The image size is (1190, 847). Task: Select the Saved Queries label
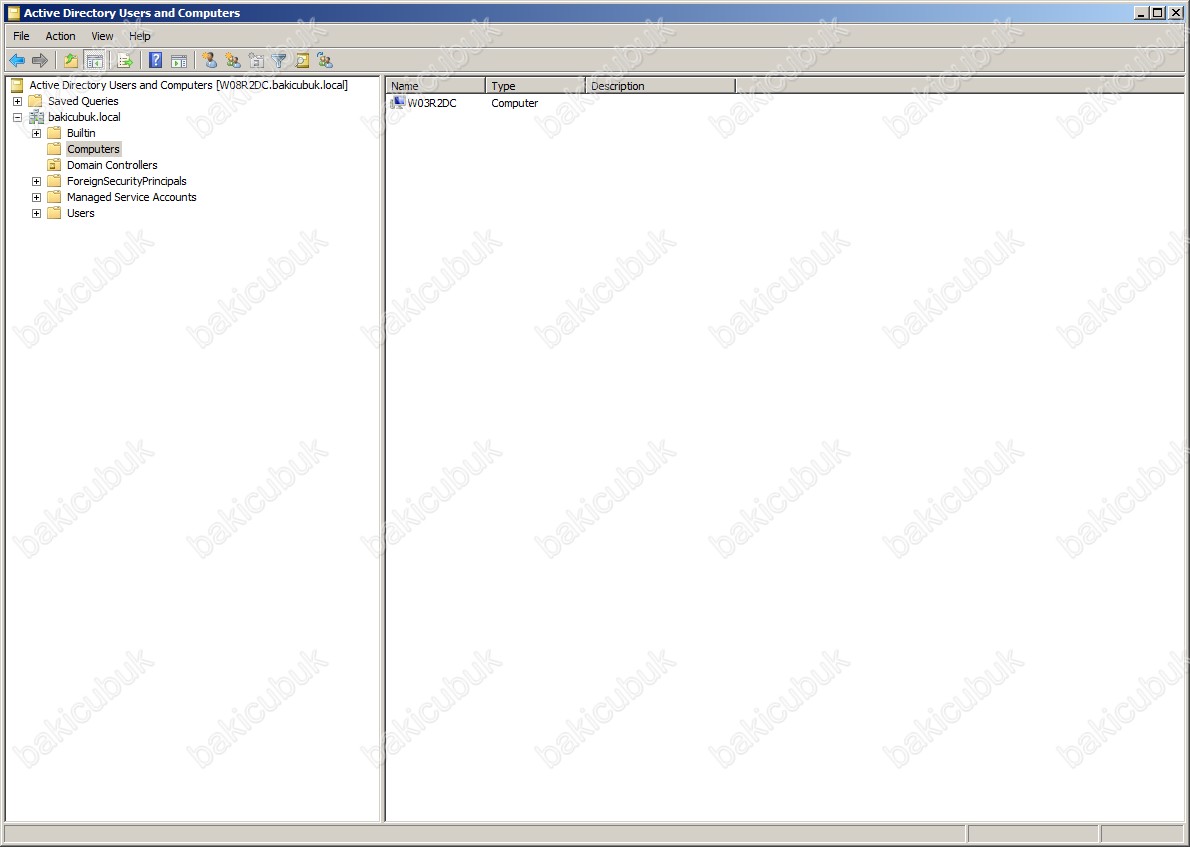[x=83, y=101]
